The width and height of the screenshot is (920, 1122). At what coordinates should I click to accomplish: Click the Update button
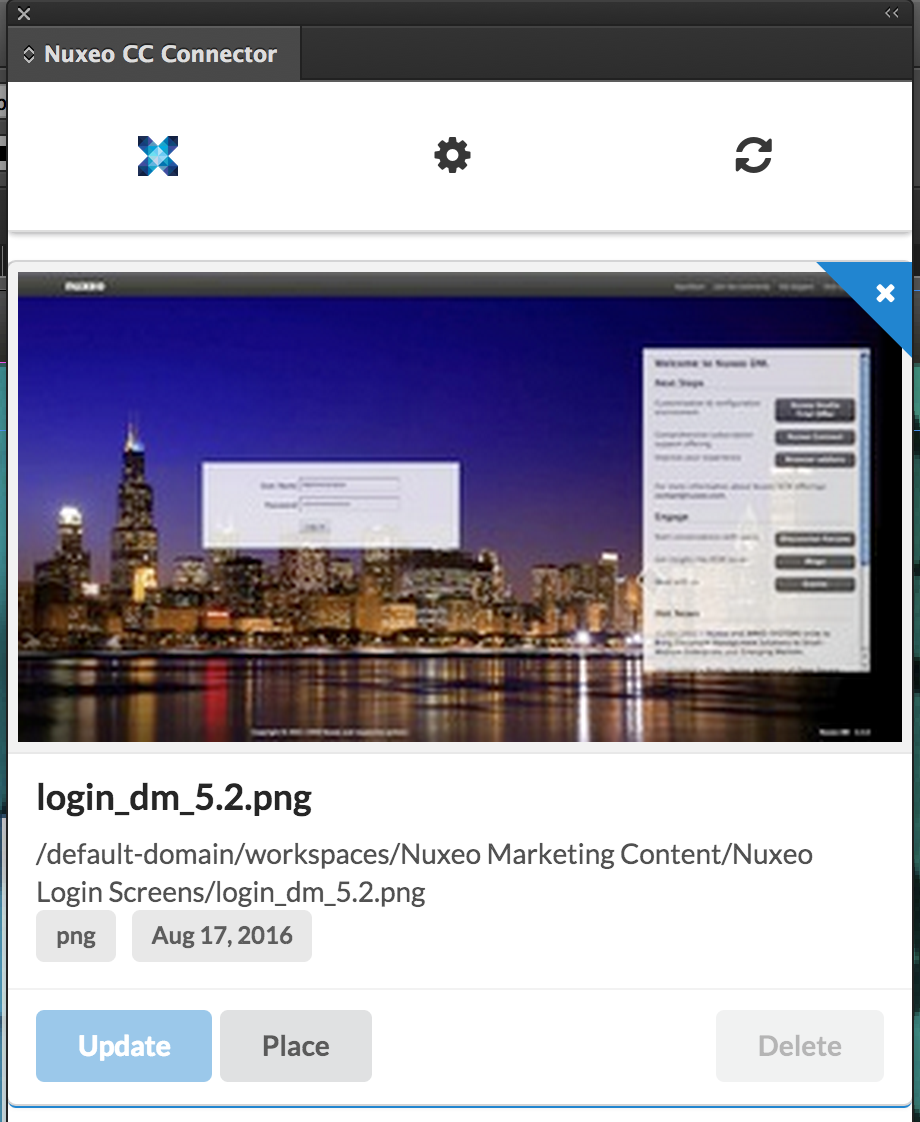point(124,1045)
